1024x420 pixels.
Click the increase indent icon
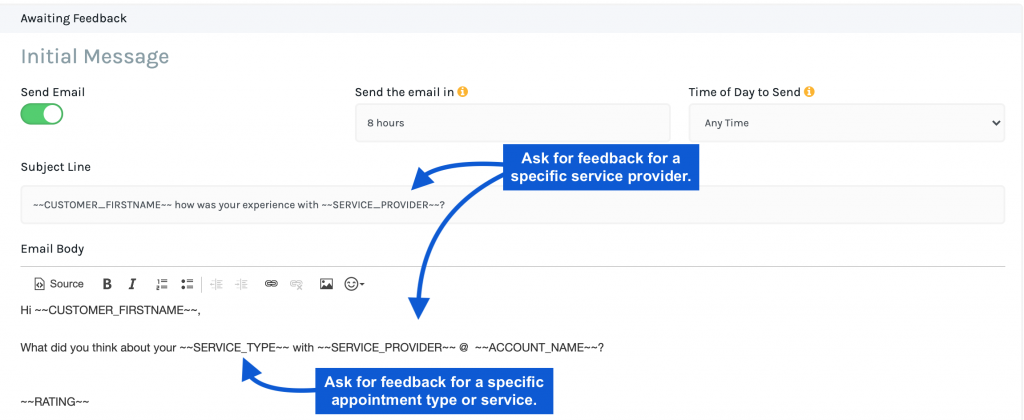242,284
